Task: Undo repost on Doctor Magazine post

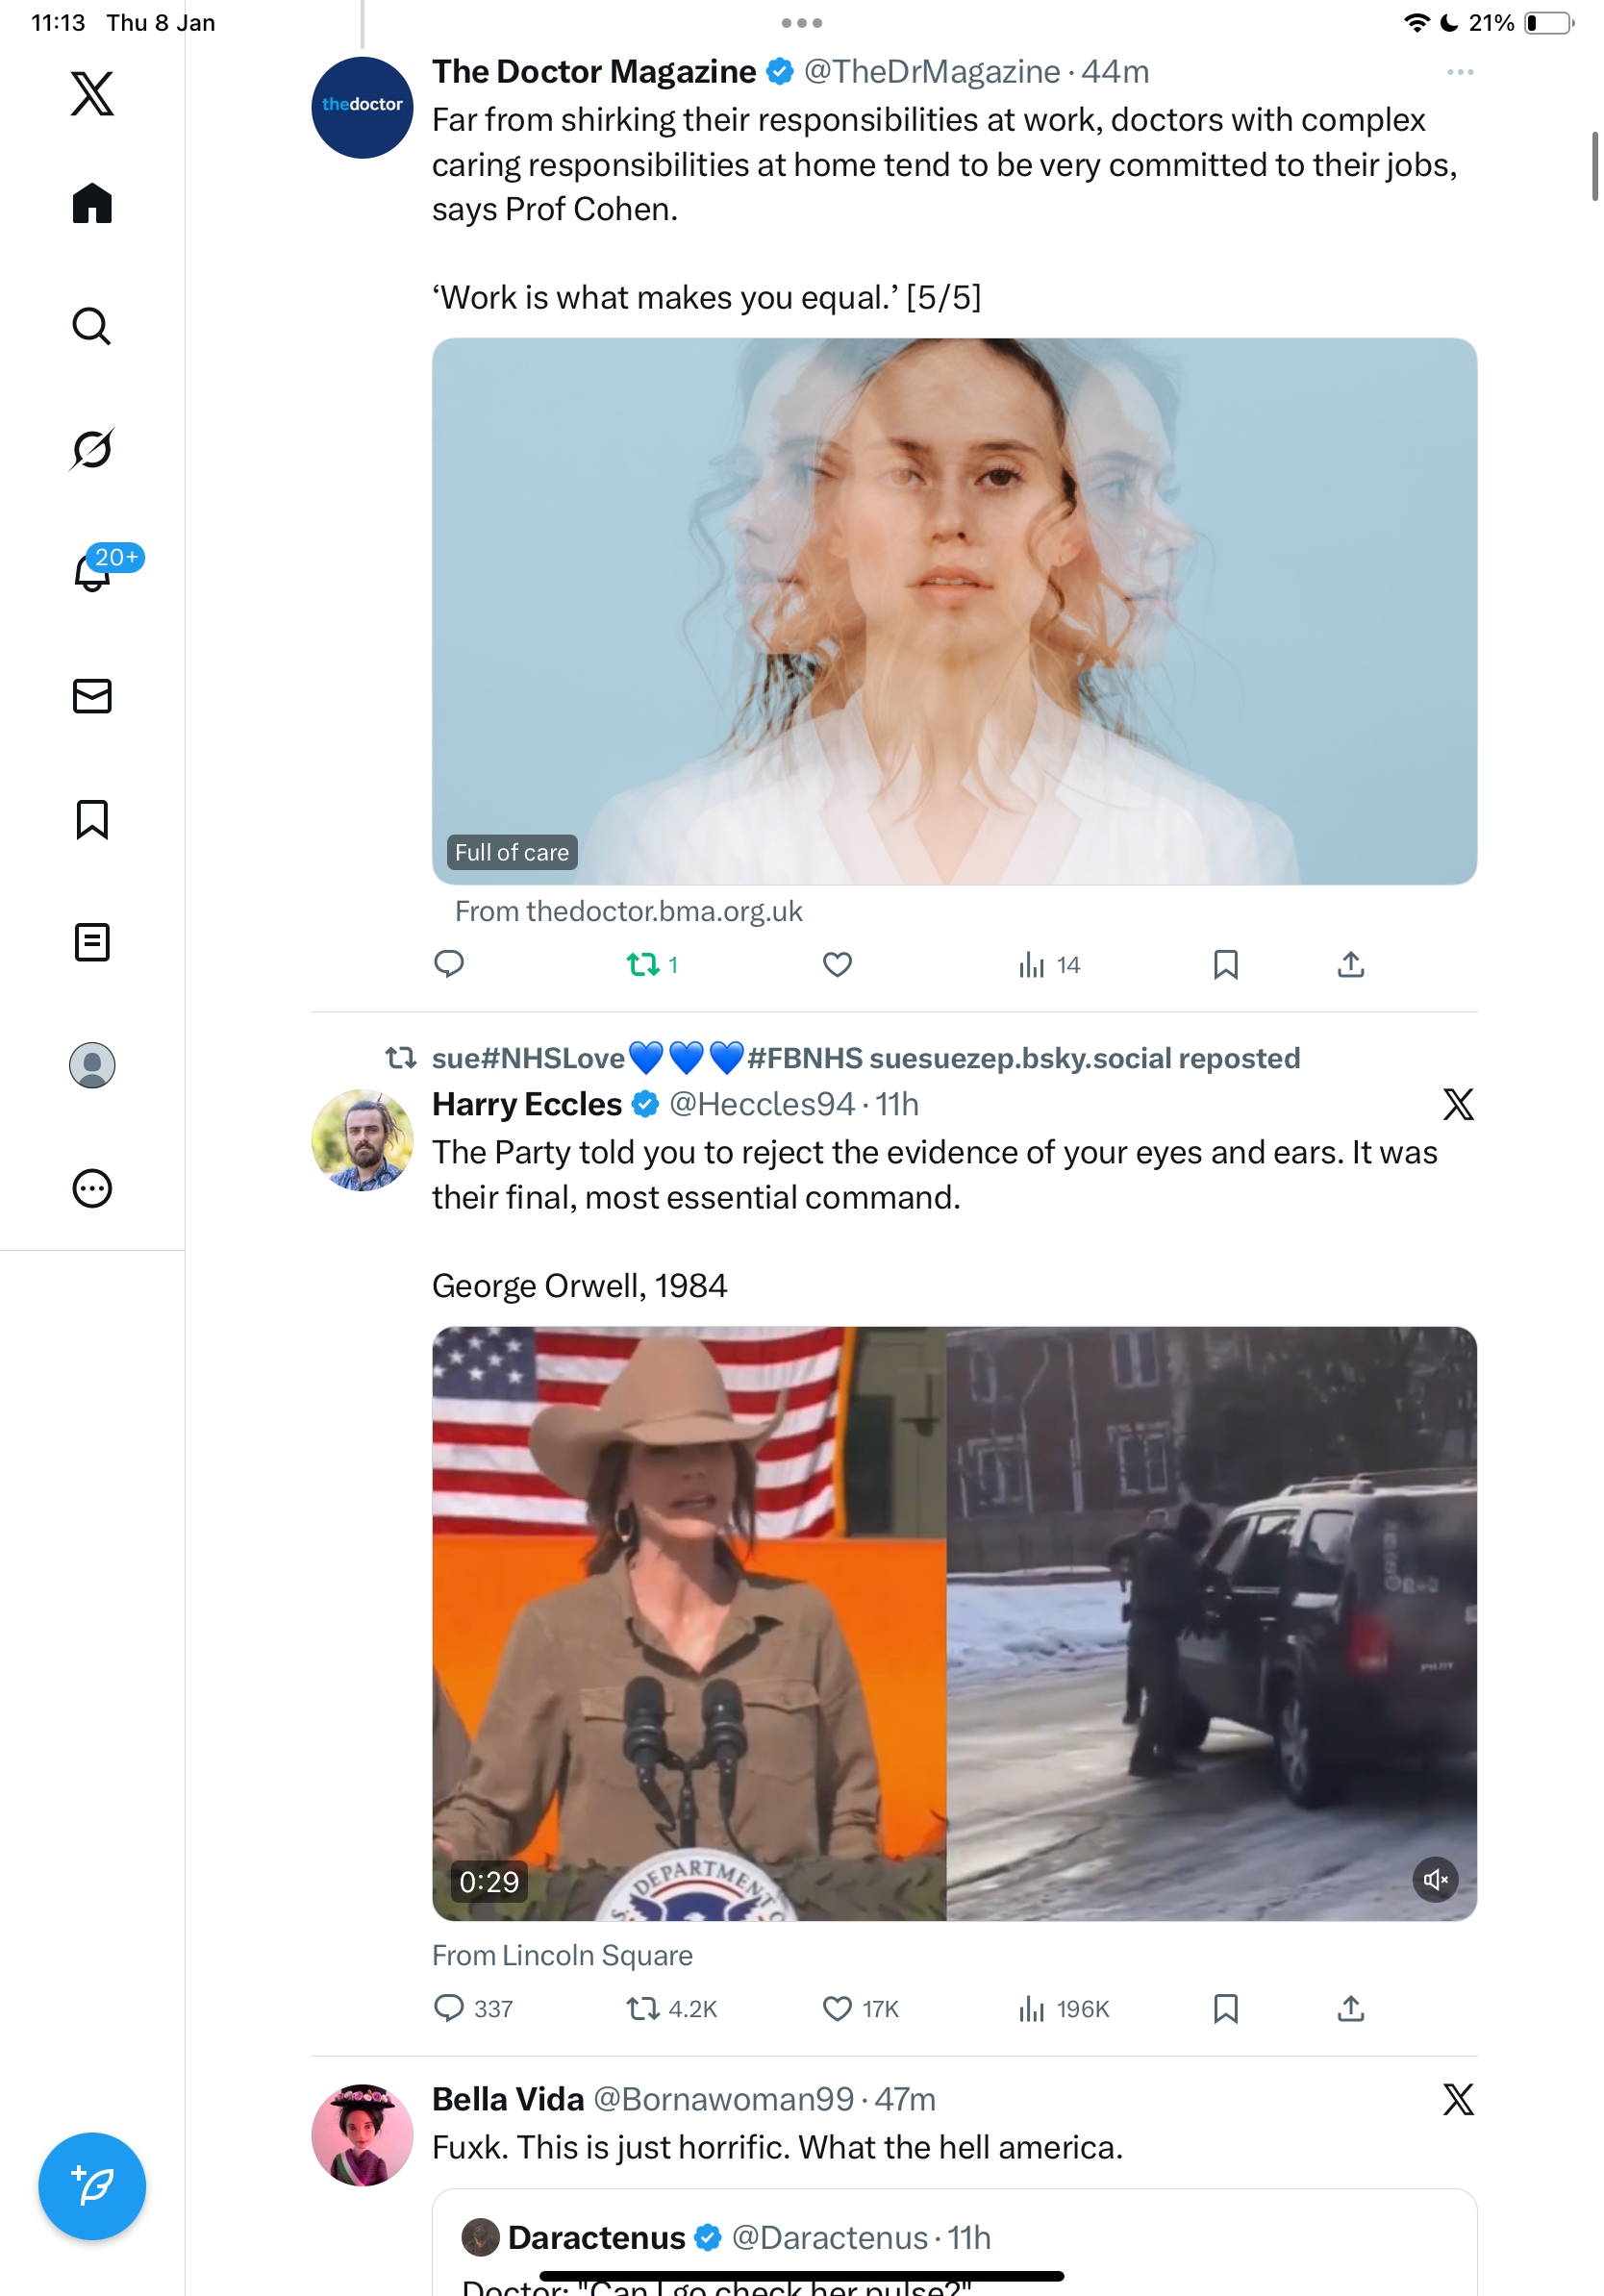Action: [x=643, y=965]
